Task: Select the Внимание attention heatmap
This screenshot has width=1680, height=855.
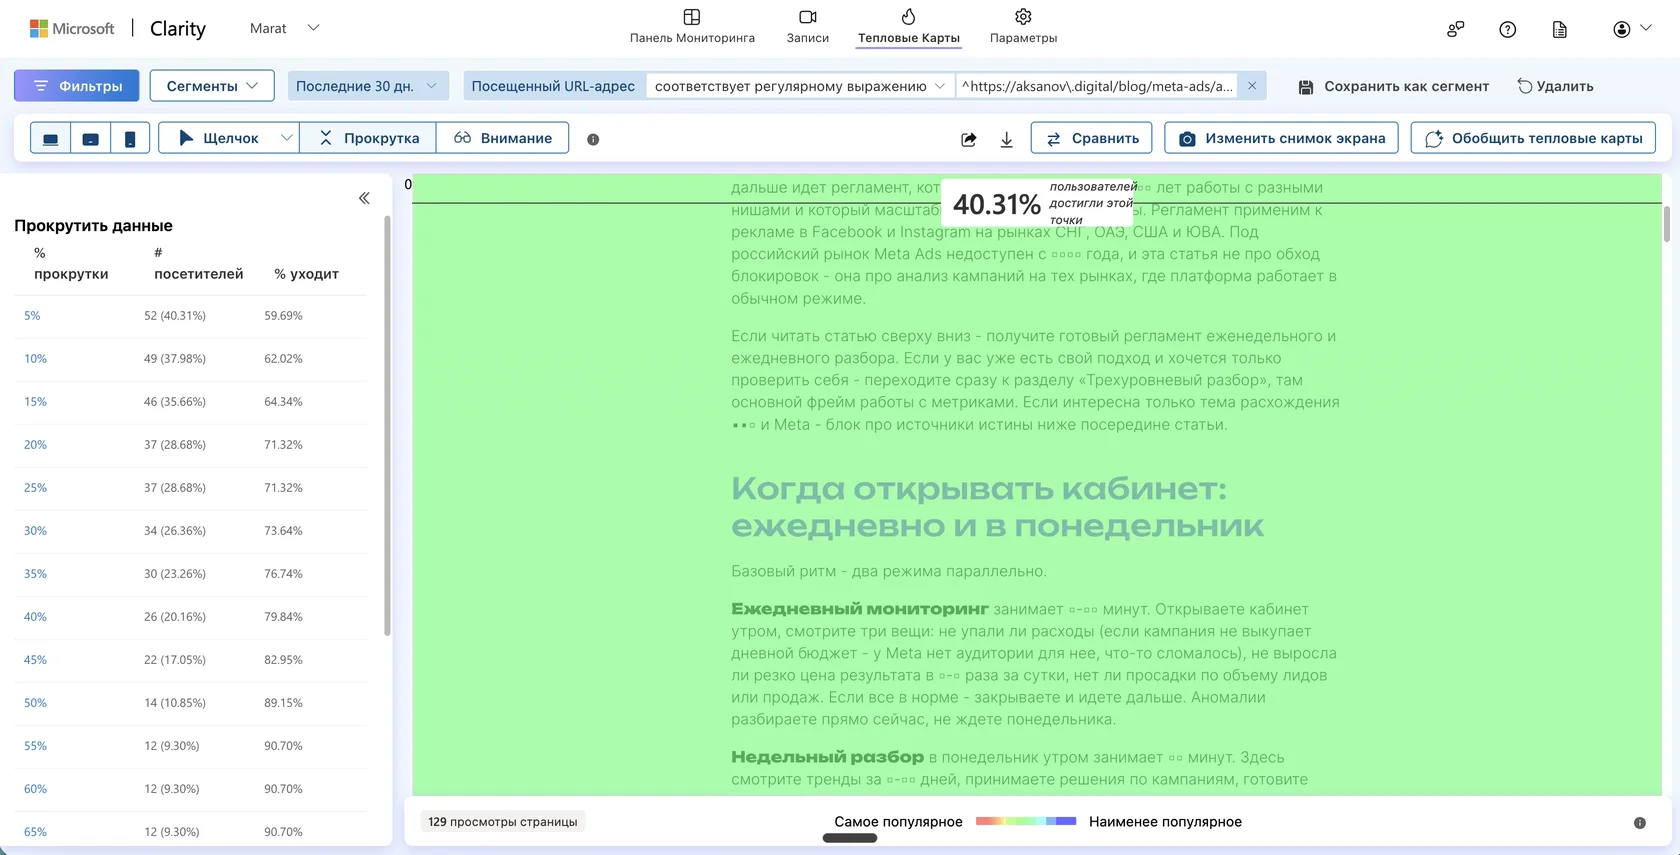Action: [x=502, y=138]
